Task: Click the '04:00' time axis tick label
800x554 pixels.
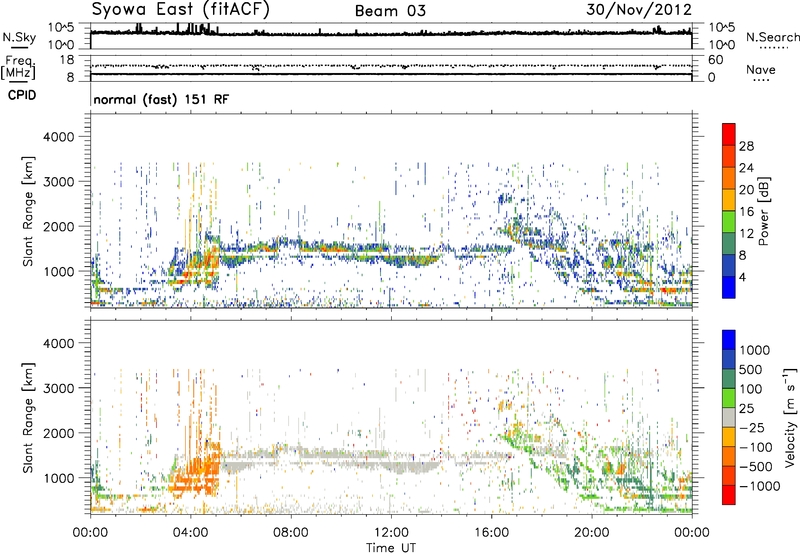Action: pyautogui.click(x=191, y=533)
